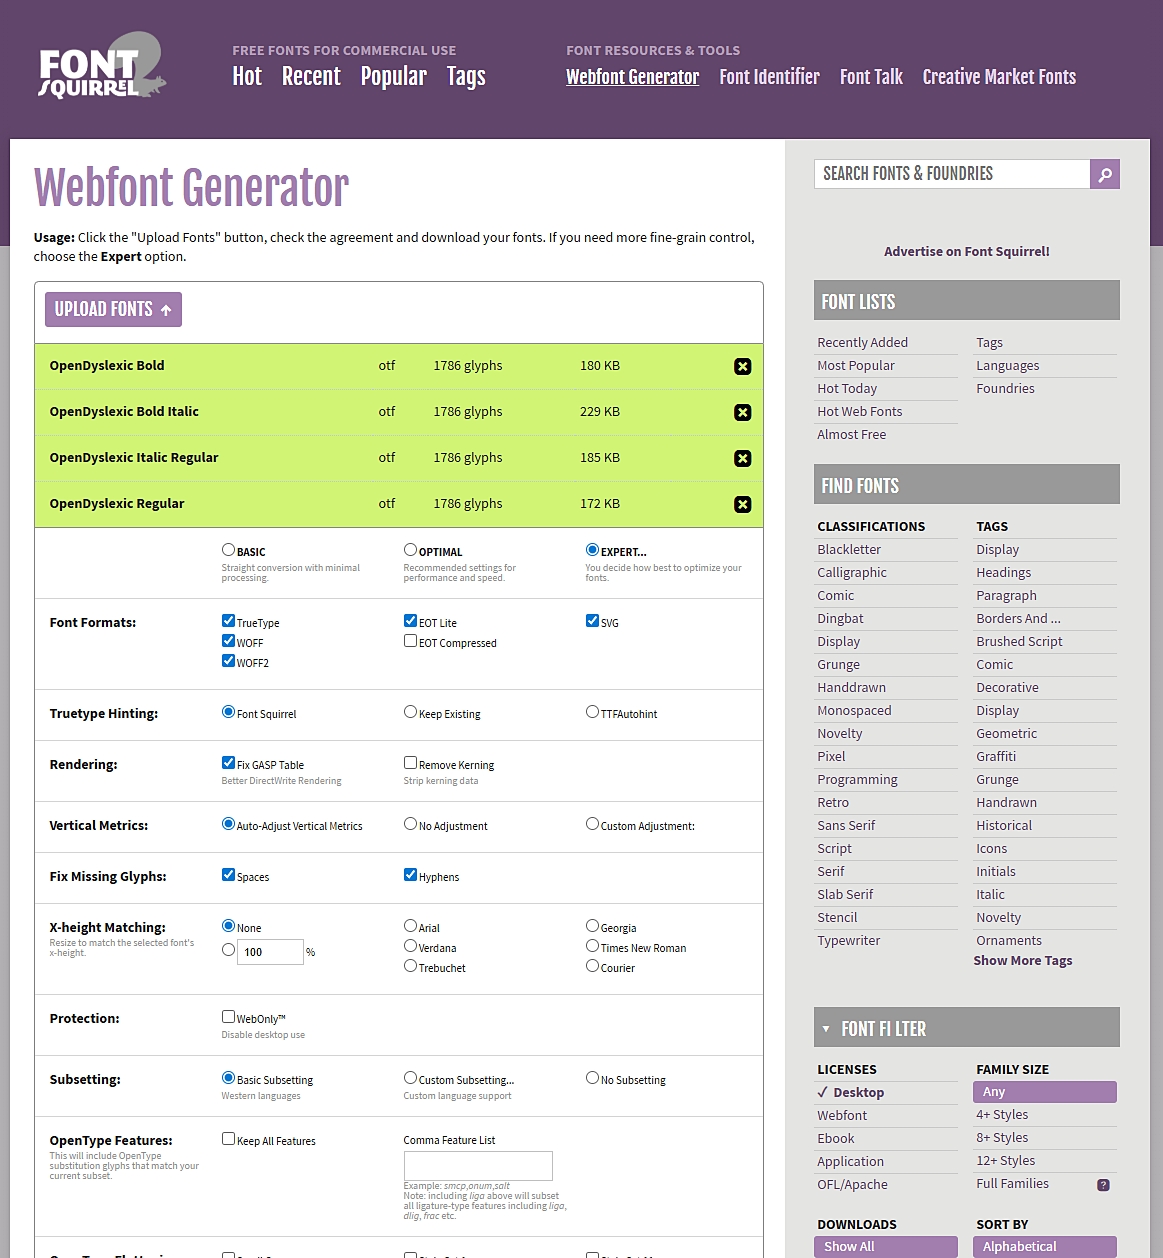The height and width of the screenshot is (1258, 1163).
Task: Open Recently Added font list
Action: point(862,342)
